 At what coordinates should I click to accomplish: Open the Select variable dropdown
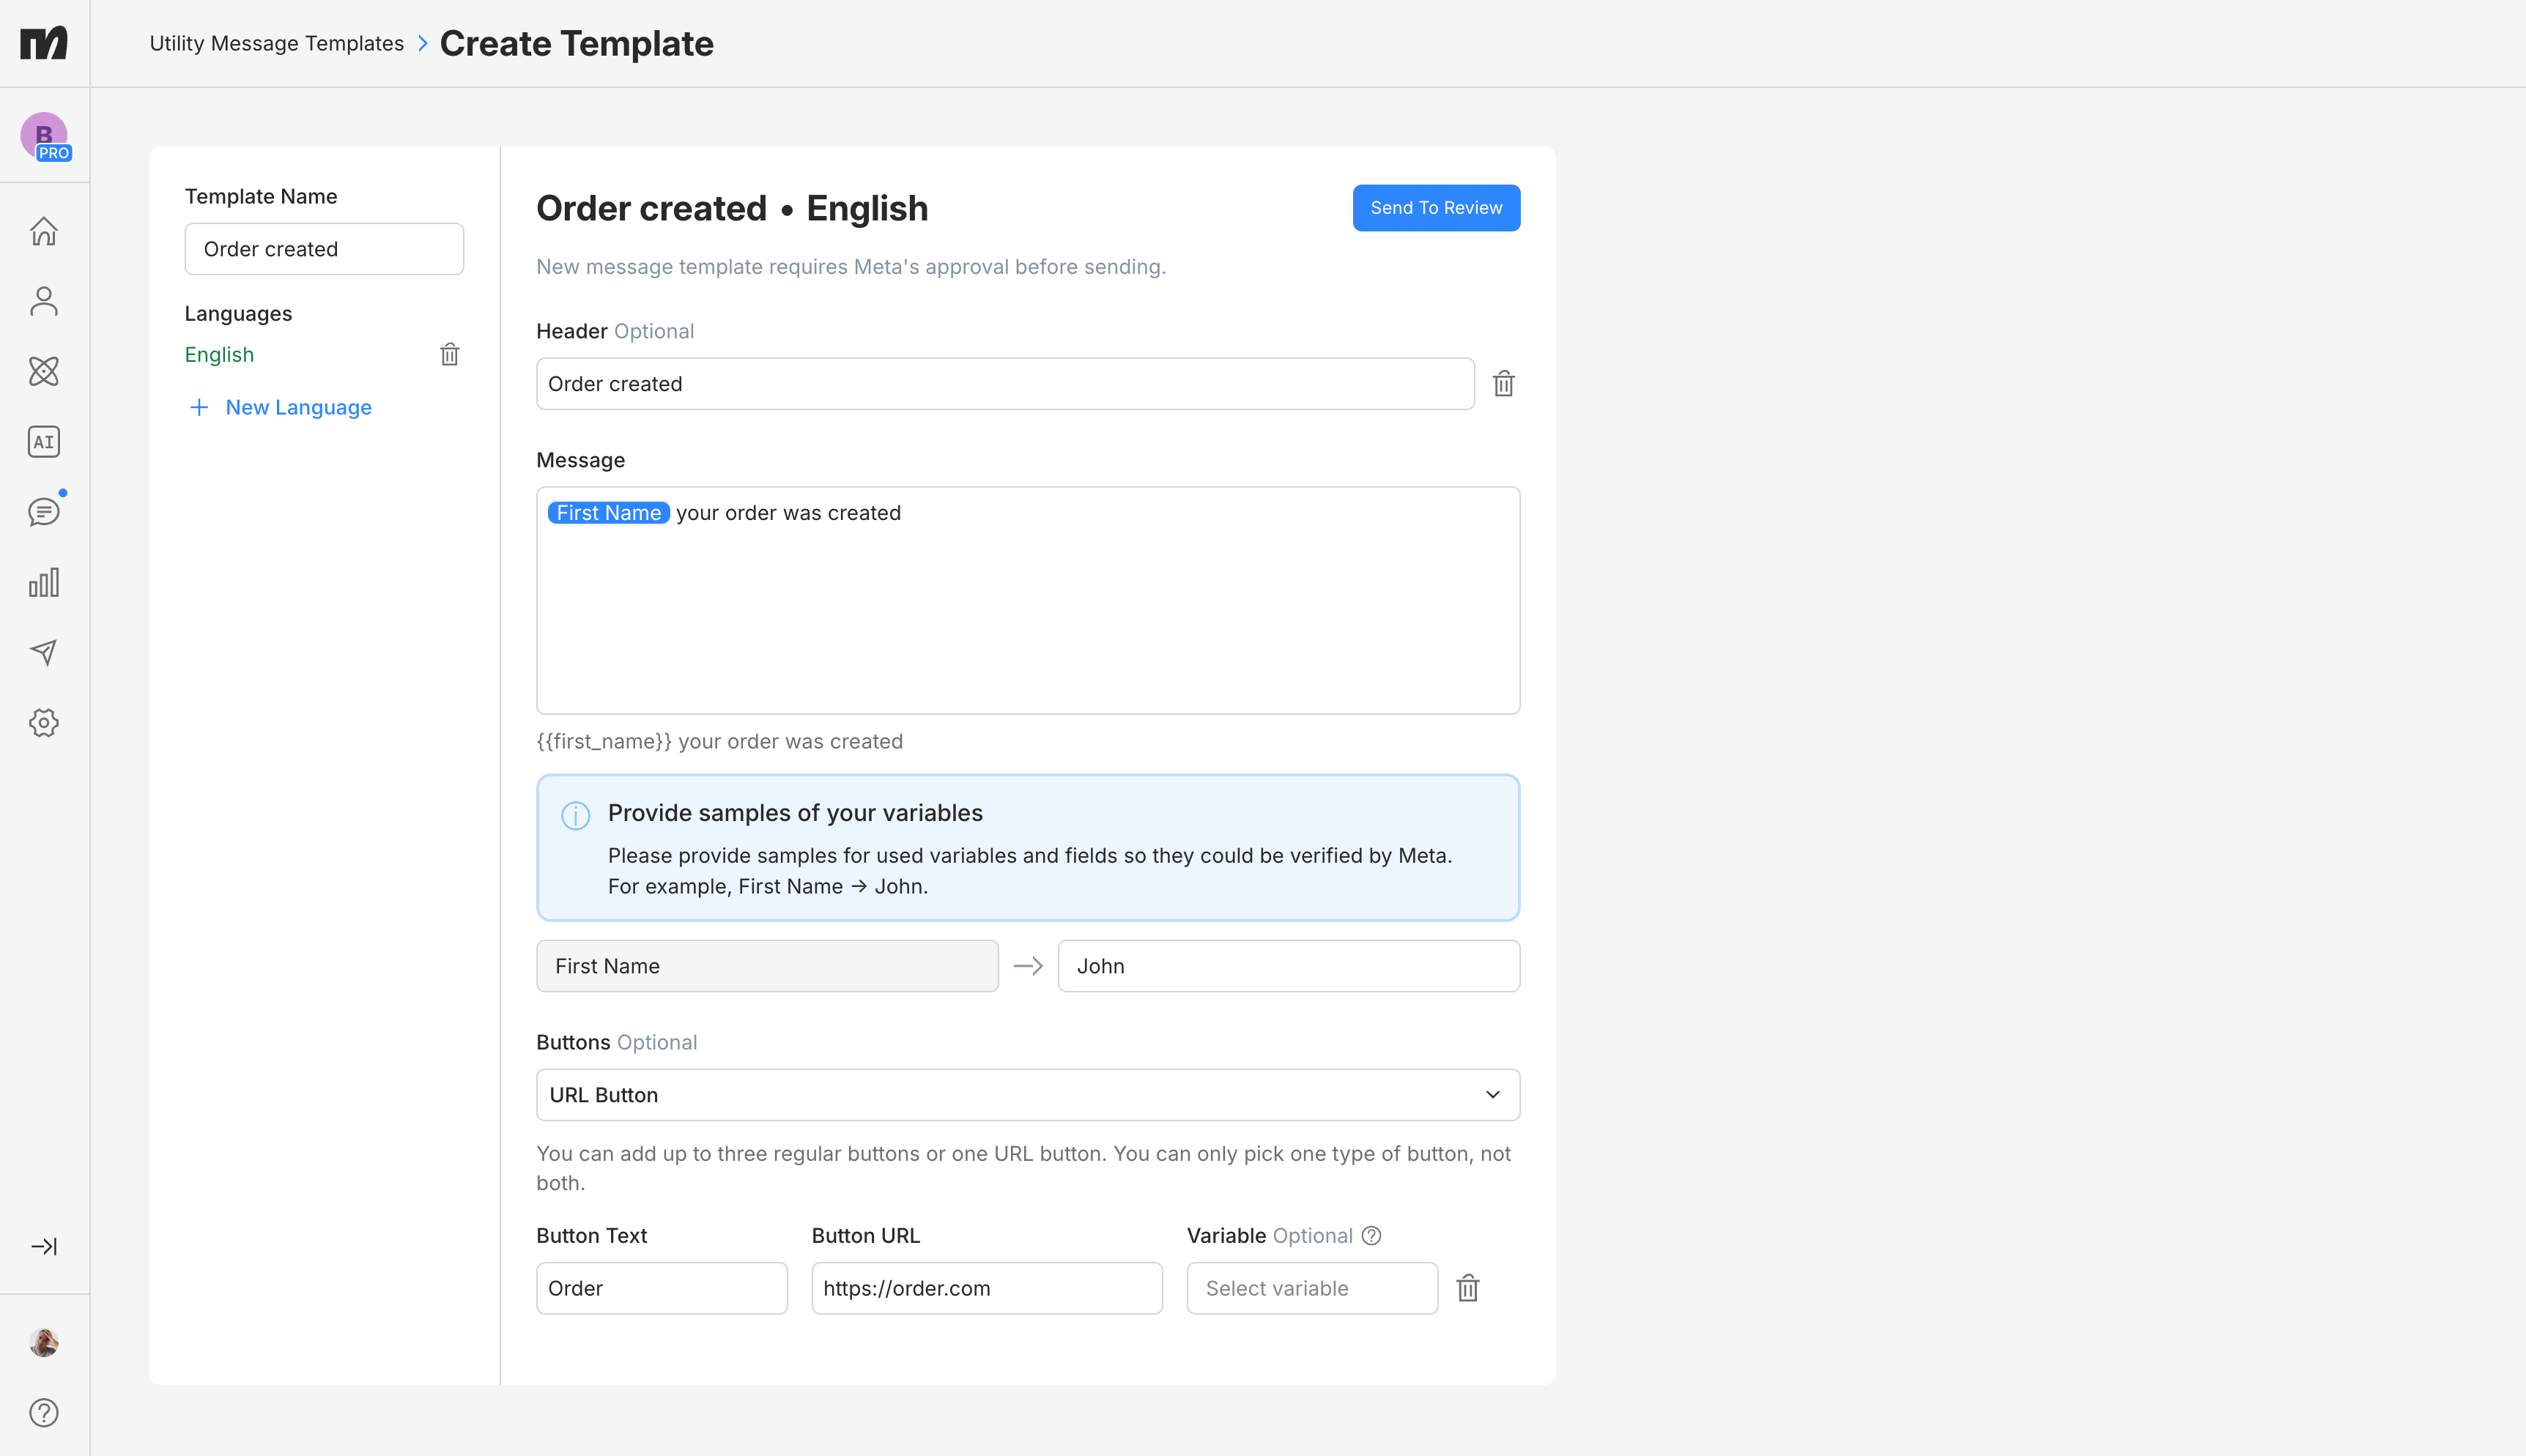pyautogui.click(x=1311, y=1288)
